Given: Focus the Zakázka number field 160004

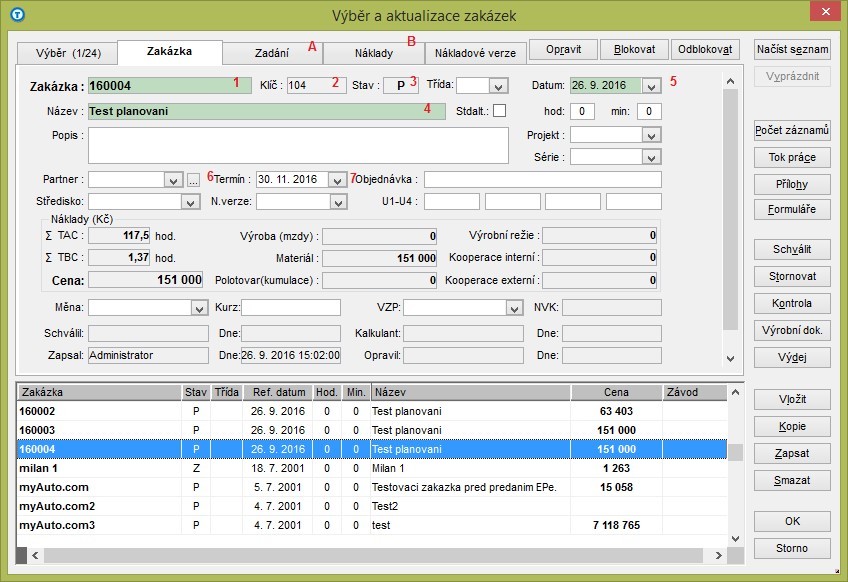Looking at the screenshot, I should coord(170,85).
